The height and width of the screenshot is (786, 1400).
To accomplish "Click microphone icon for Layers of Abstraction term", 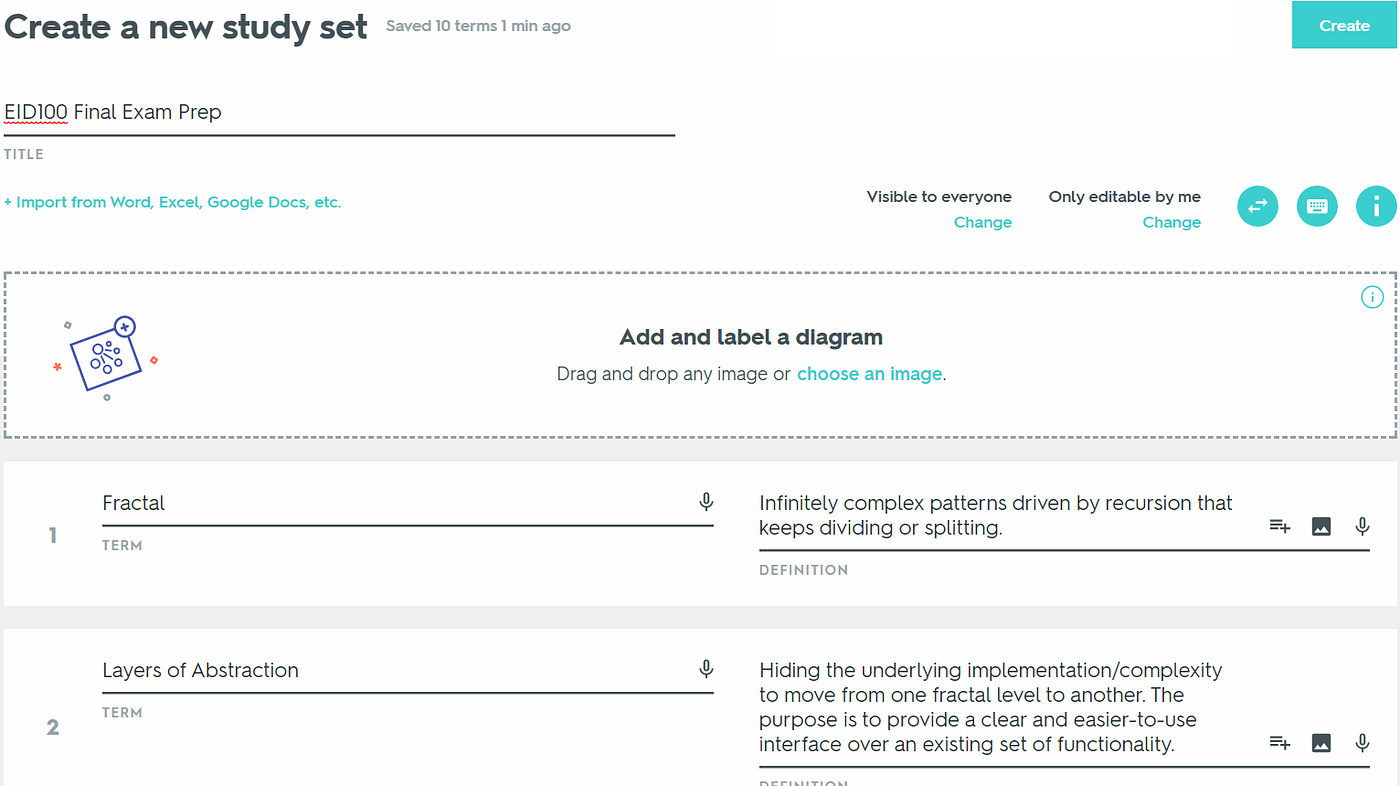I will pos(706,669).
